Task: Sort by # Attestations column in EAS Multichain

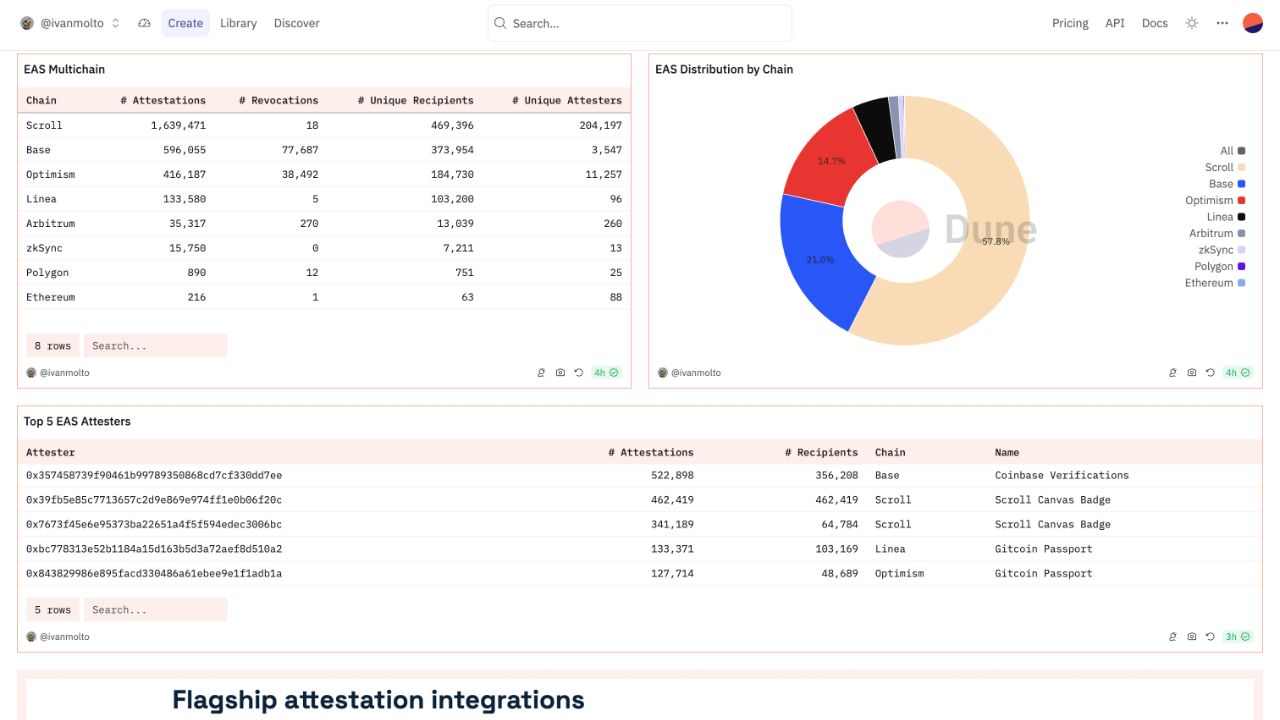Action: click(163, 100)
